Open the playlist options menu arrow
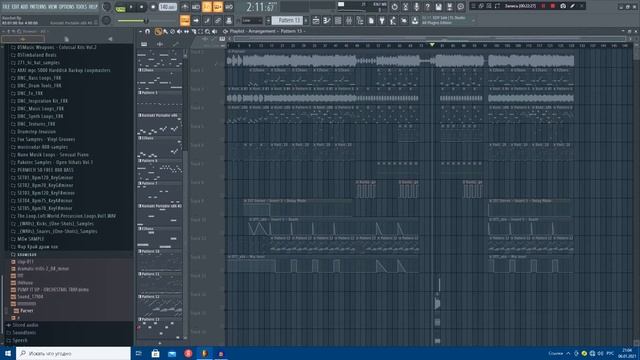The height and width of the screenshot is (360, 640). pos(140,31)
